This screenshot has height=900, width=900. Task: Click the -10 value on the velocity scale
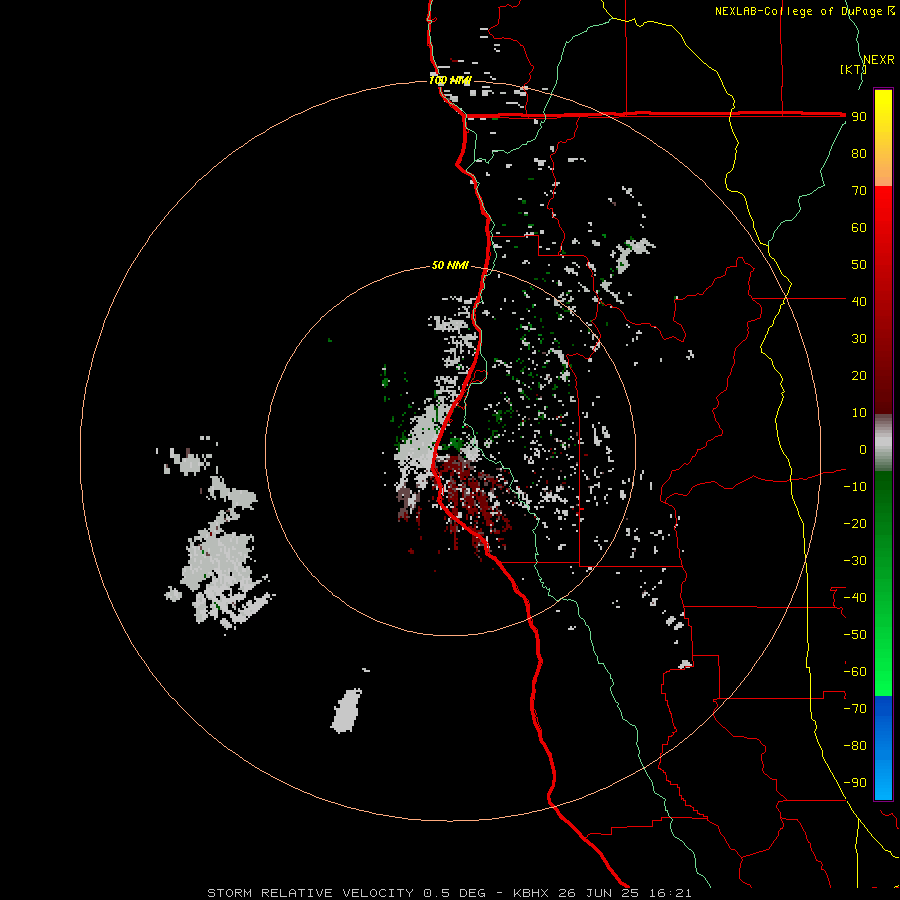click(x=855, y=487)
